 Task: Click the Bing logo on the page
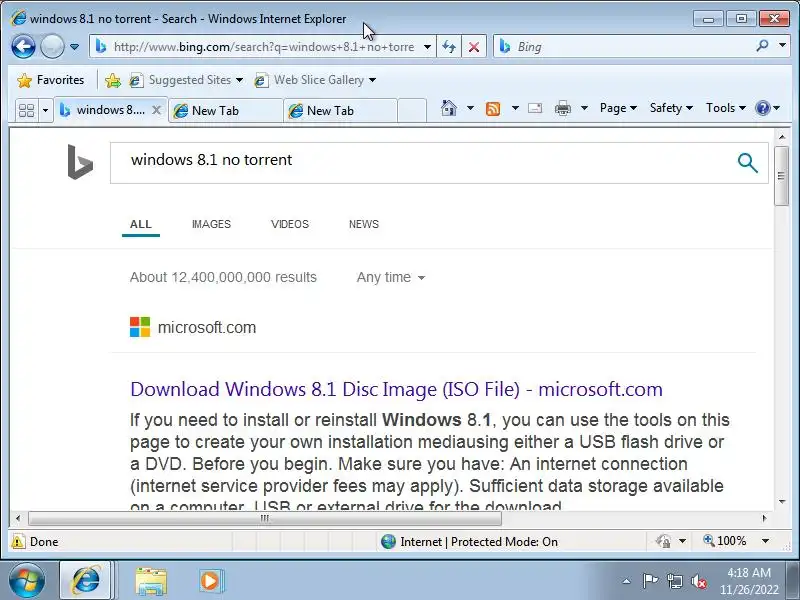[80, 162]
